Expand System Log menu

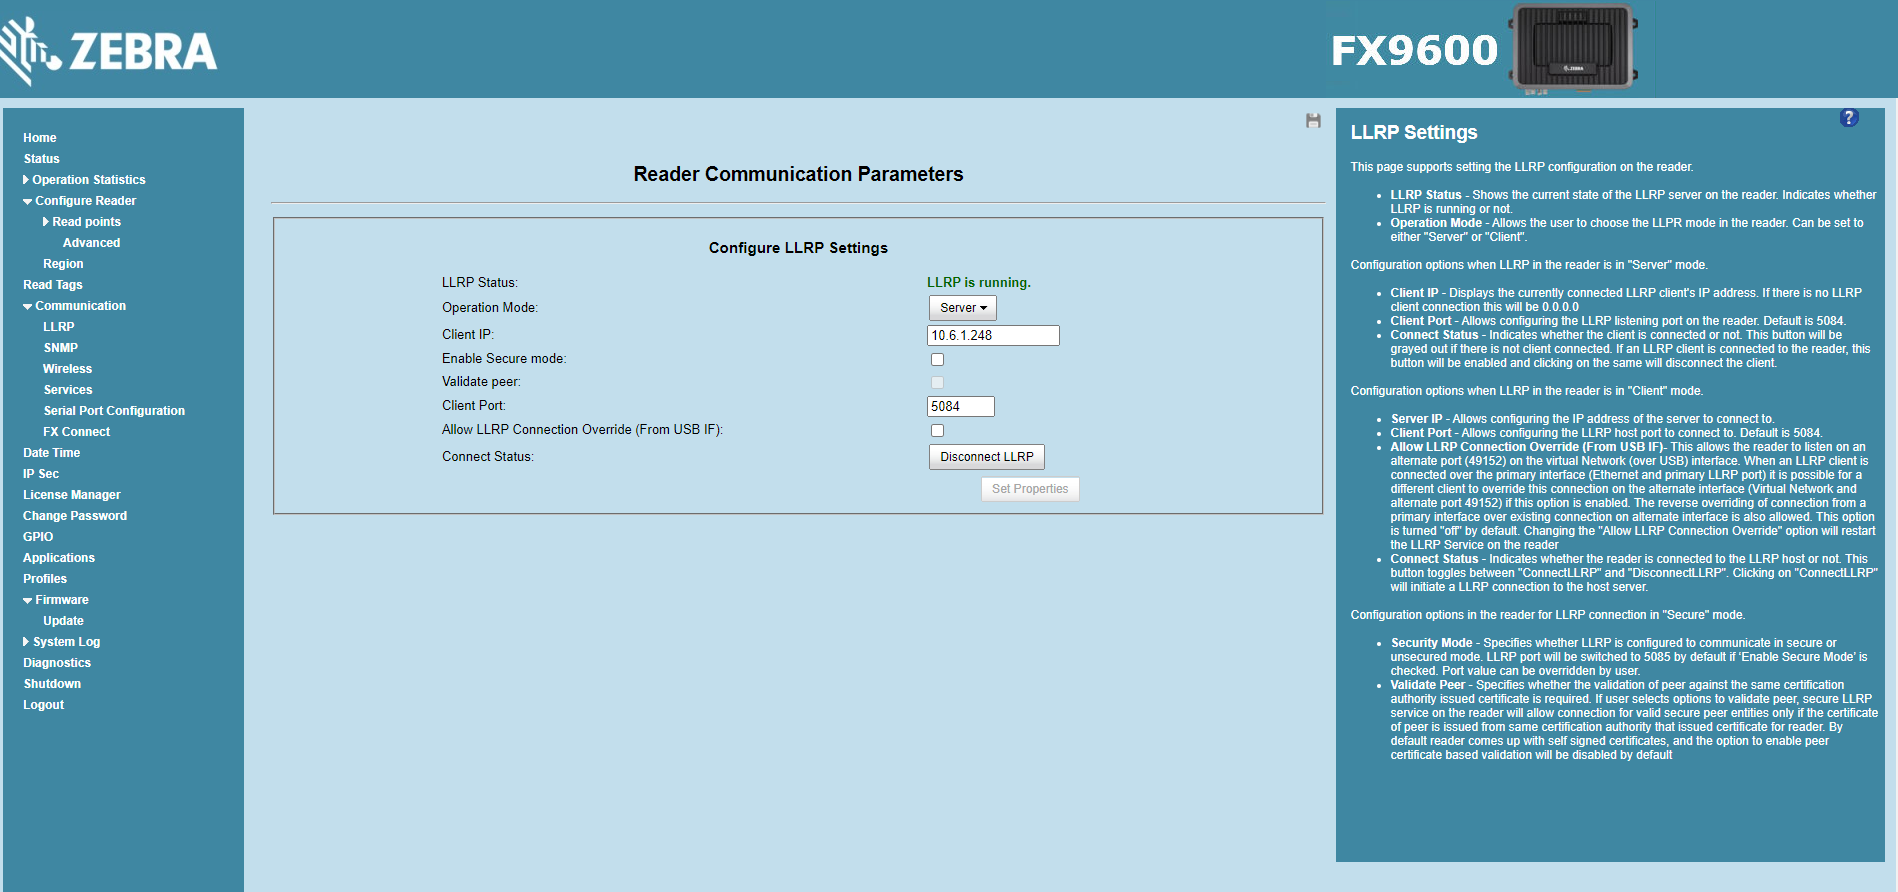click(61, 642)
